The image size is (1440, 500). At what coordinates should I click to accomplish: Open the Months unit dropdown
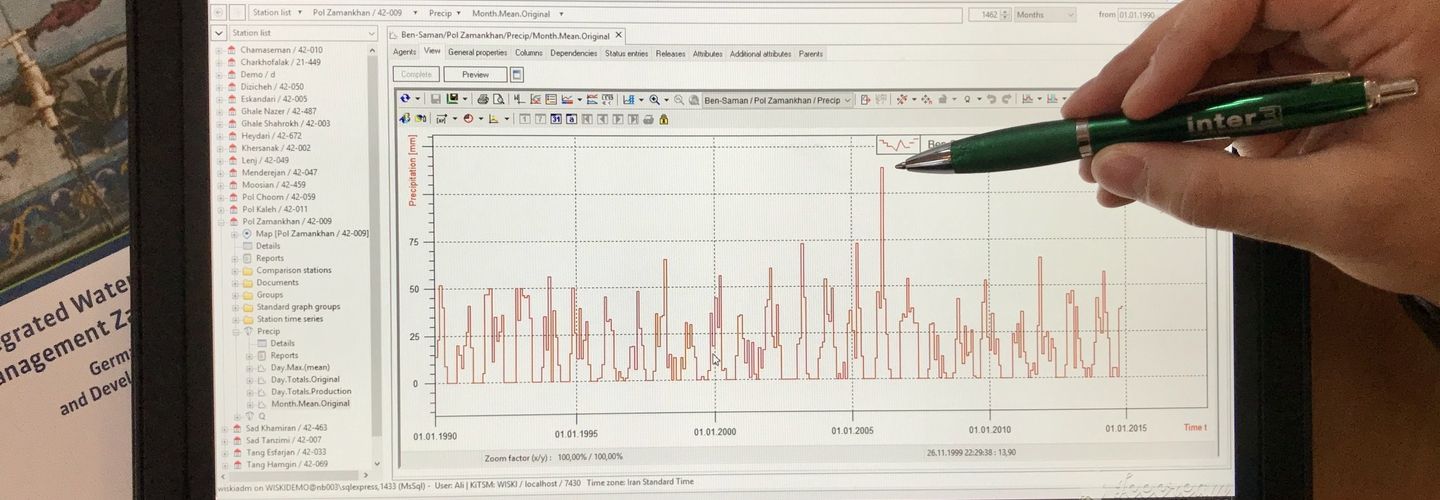pyautogui.click(x=1069, y=15)
